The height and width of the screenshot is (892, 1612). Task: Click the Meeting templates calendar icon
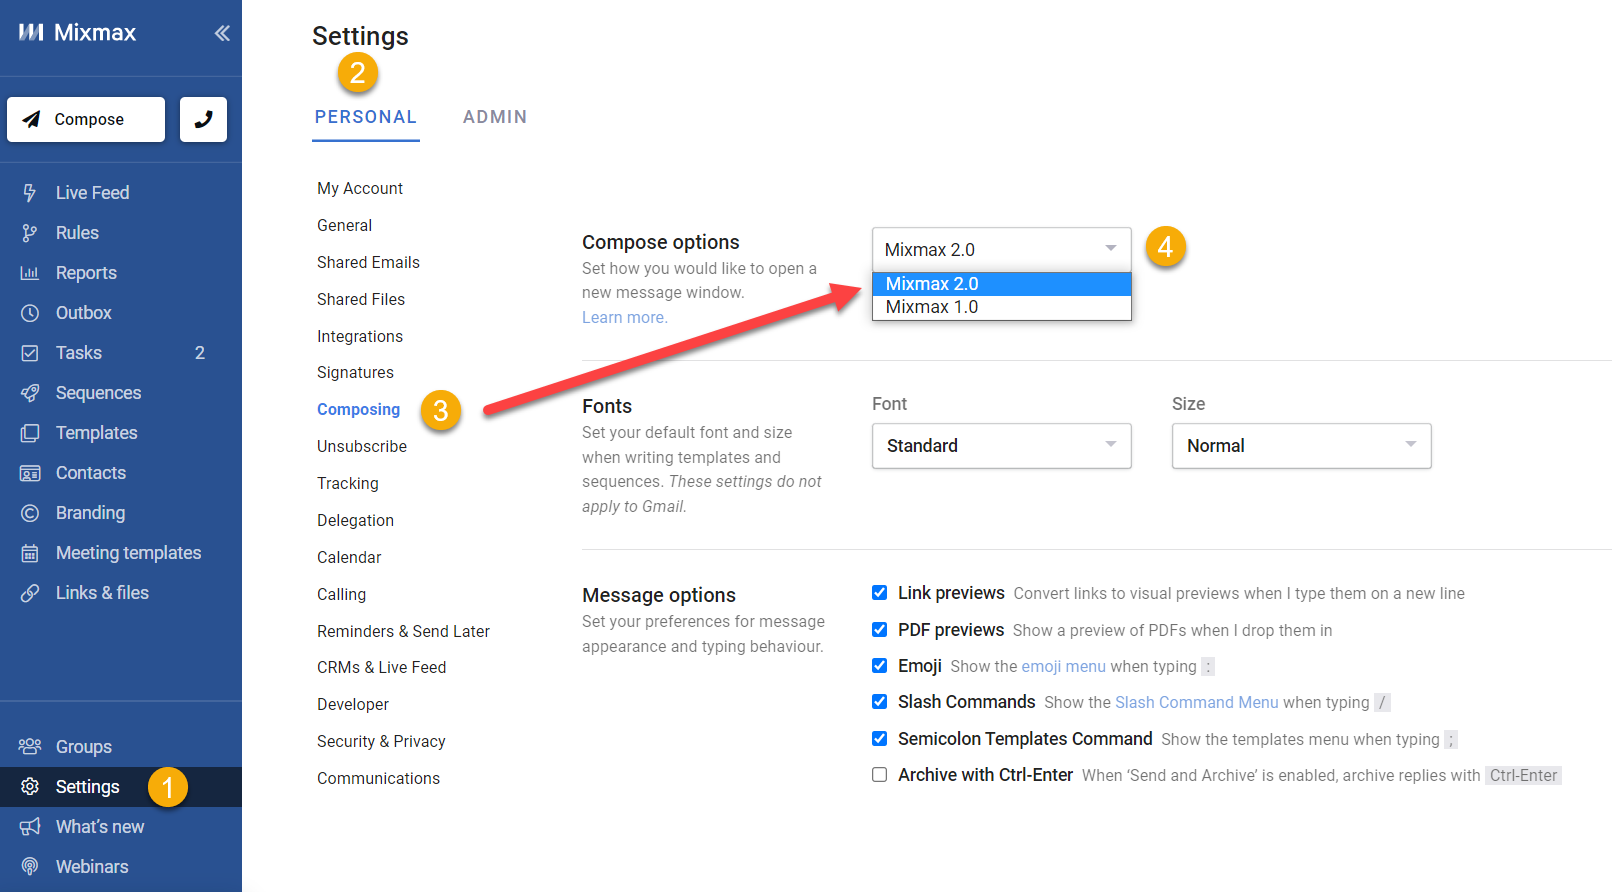30,553
